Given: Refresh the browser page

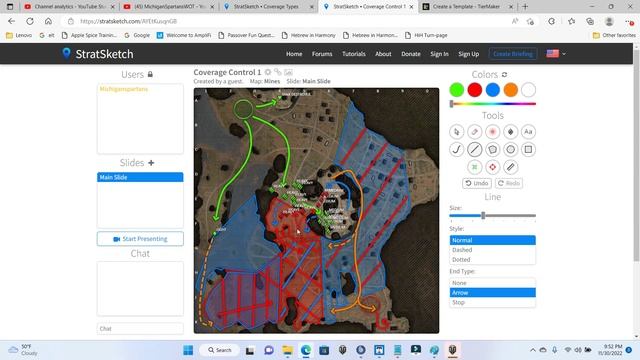Looking at the screenshot, I should [x=30, y=21].
